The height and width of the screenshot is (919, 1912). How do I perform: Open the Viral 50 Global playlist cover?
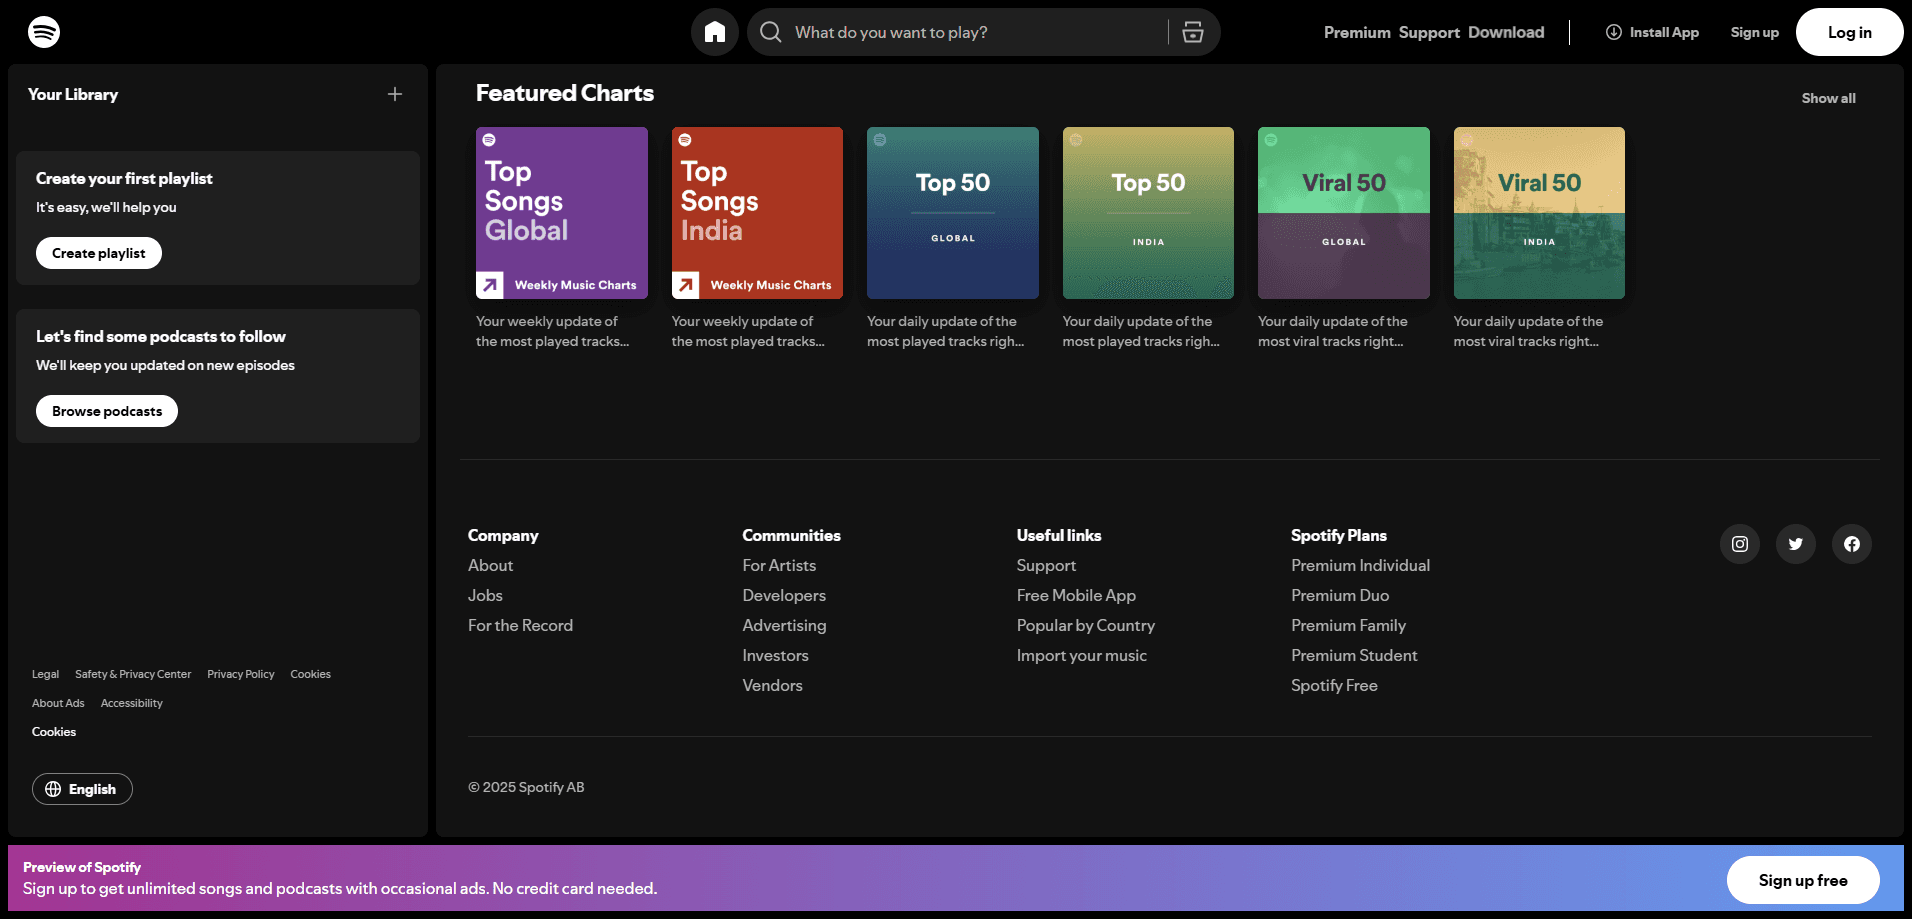coord(1344,213)
